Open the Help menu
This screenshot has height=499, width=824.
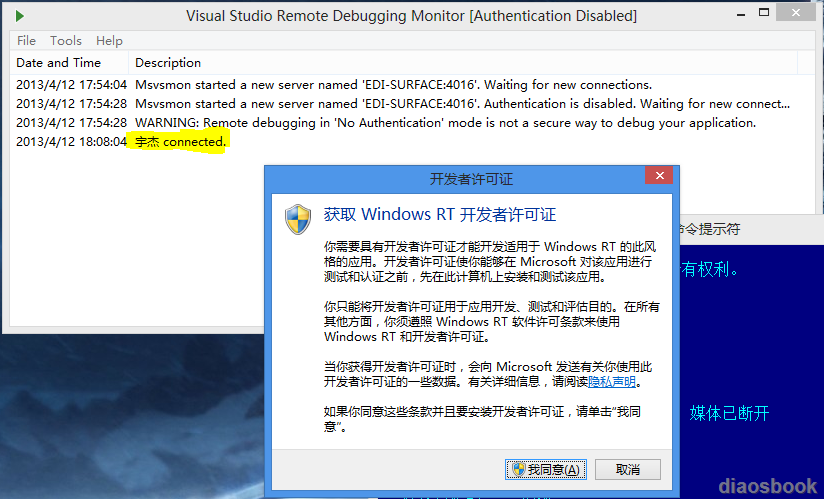click(x=109, y=40)
